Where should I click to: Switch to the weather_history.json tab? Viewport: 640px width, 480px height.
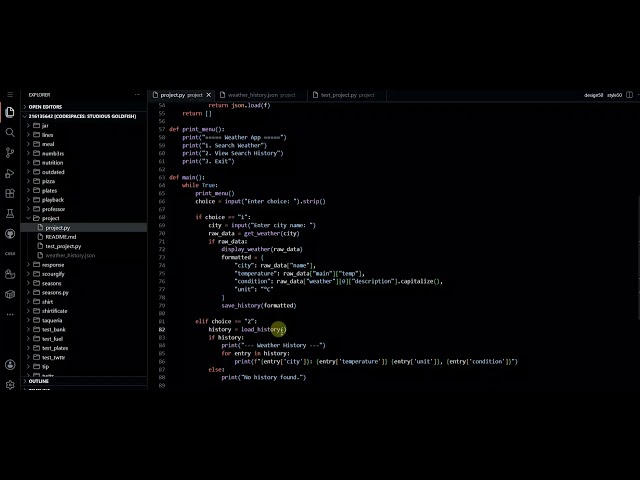coord(261,95)
